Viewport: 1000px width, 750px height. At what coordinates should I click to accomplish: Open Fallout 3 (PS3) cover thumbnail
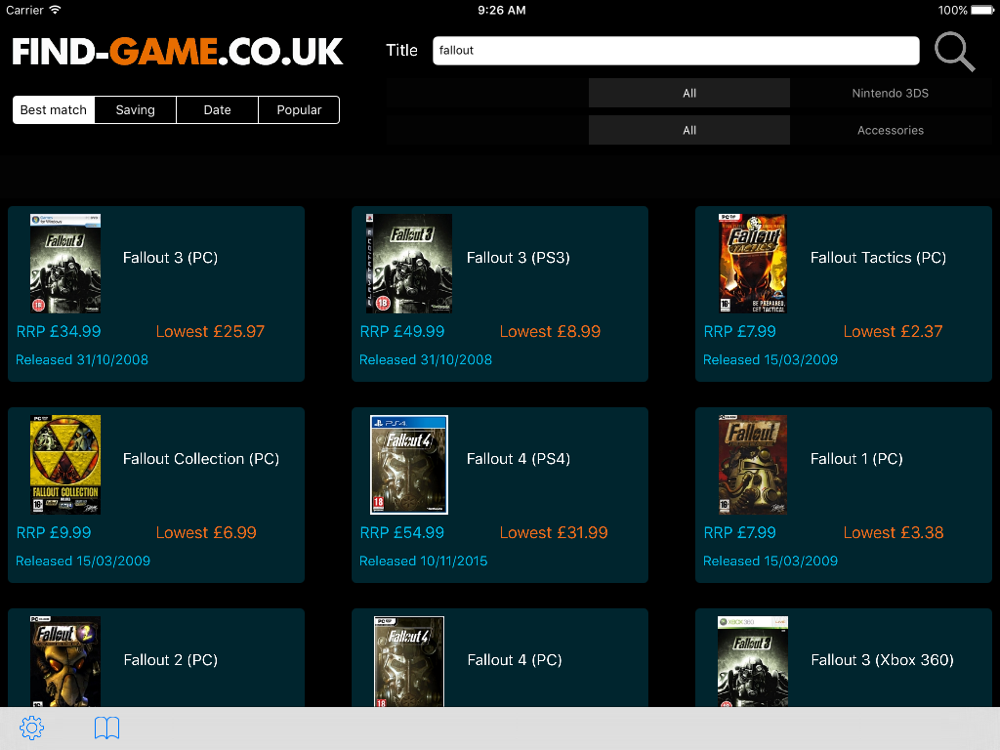[409, 263]
